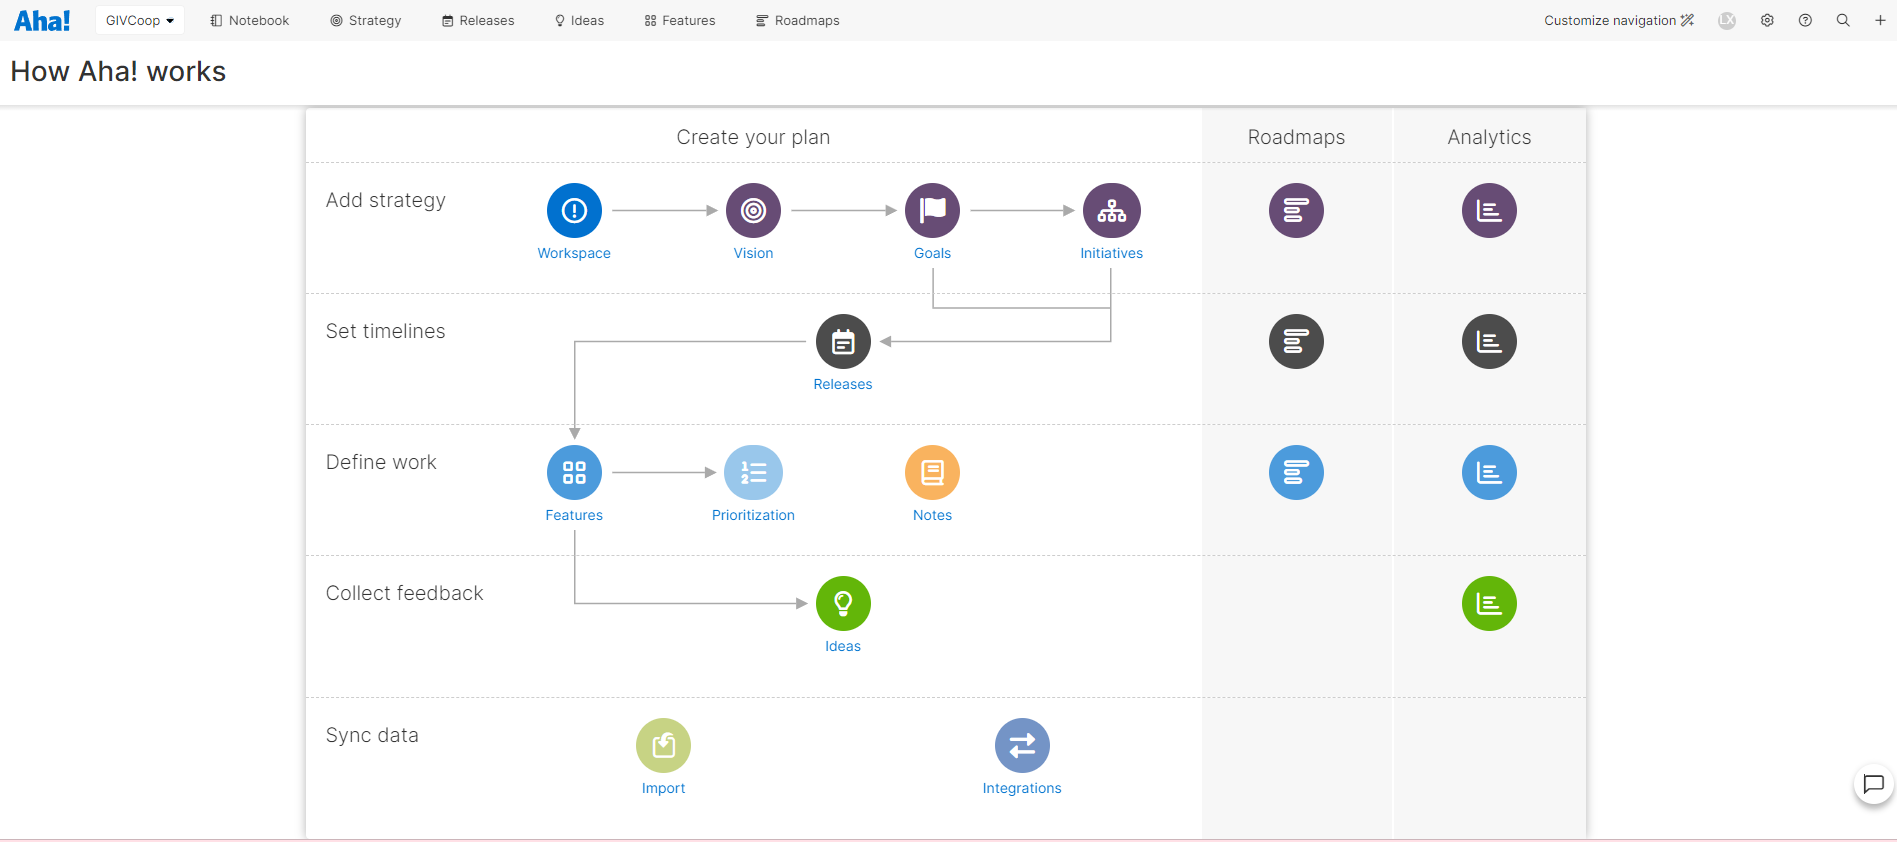Viewport: 1897px width, 842px height.
Task: Click the Prioritization list icon
Action: [753, 472]
